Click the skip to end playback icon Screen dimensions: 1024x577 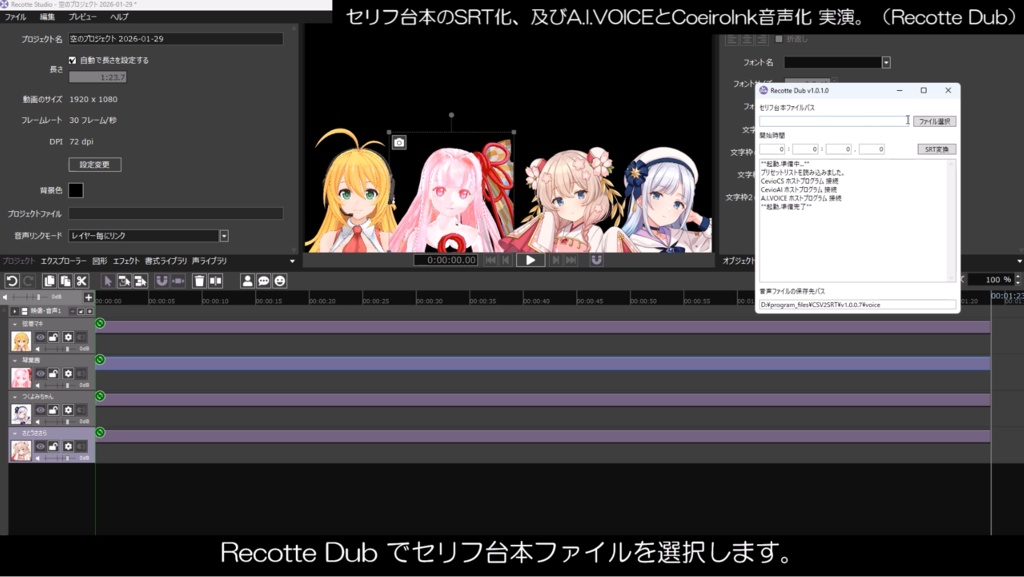[x=571, y=260]
